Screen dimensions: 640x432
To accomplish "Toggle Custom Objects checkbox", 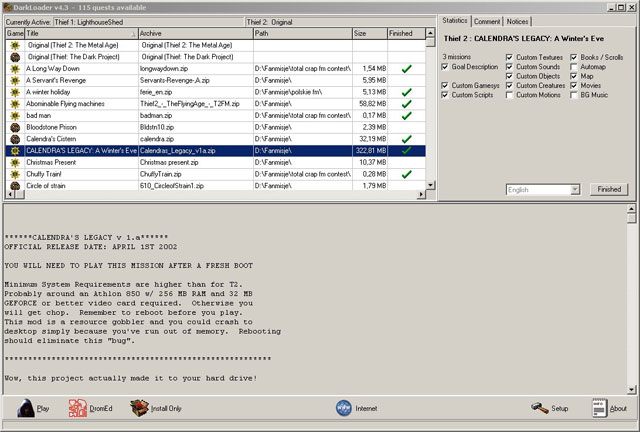I will pyautogui.click(x=509, y=76).
